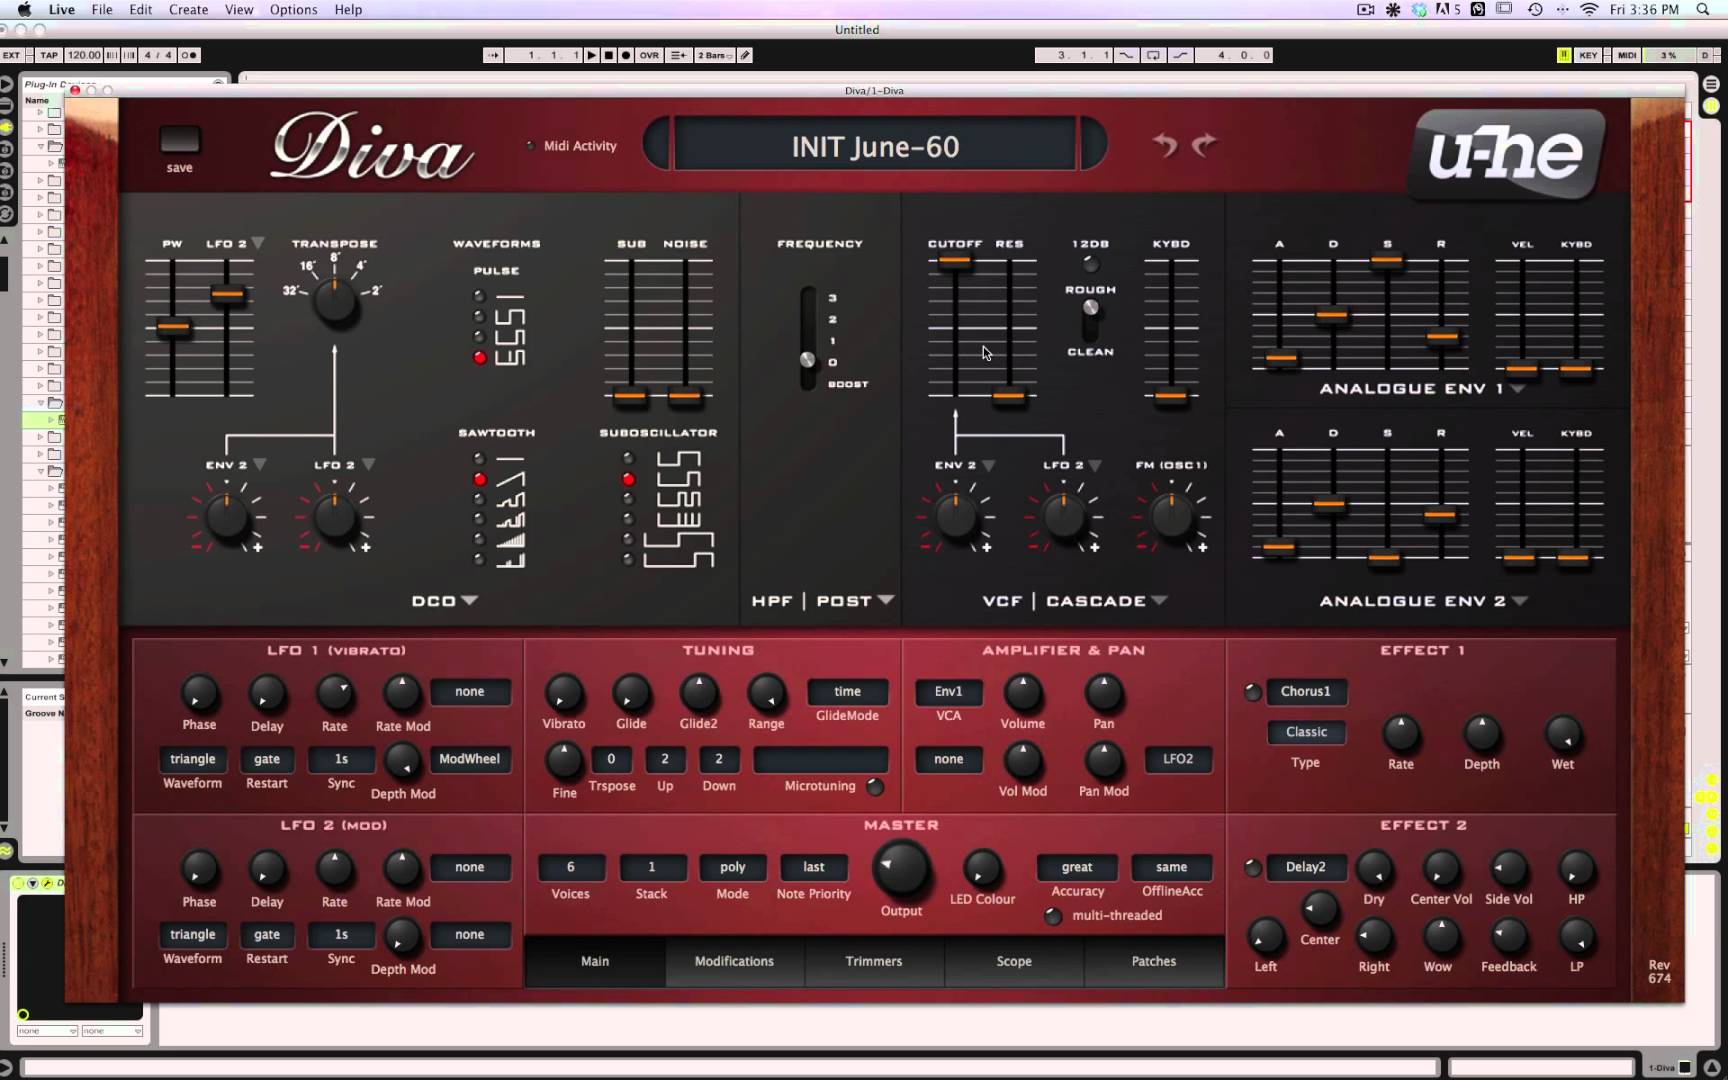Toggle the EXT sync button
Screen dimensions: 1728x1080
(x=12, y=55)
